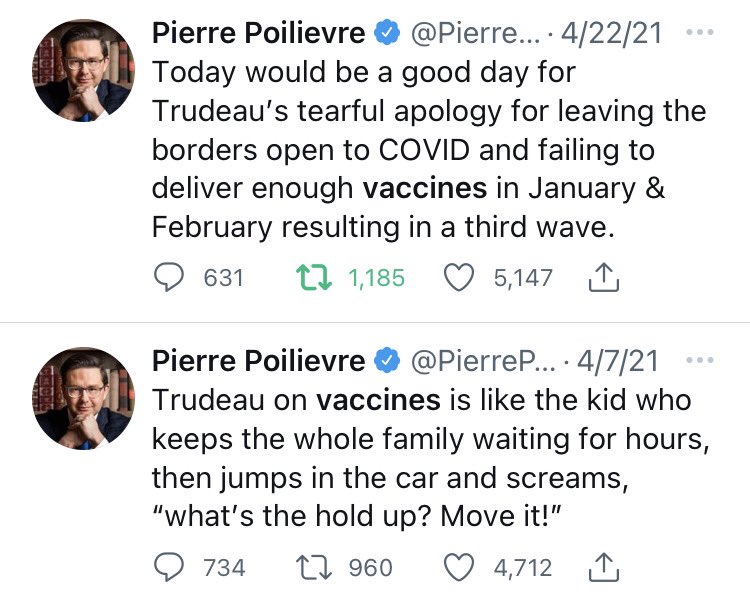
Task: Click the @Pierre... handle on first tweet
Action: tap(474, 33)
